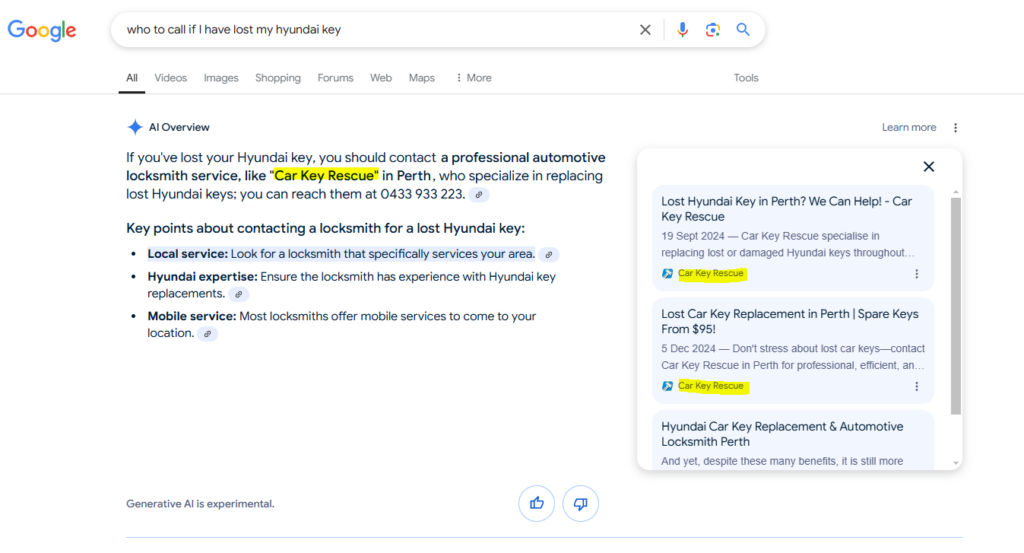Start voice search with microphone icon

682,29
